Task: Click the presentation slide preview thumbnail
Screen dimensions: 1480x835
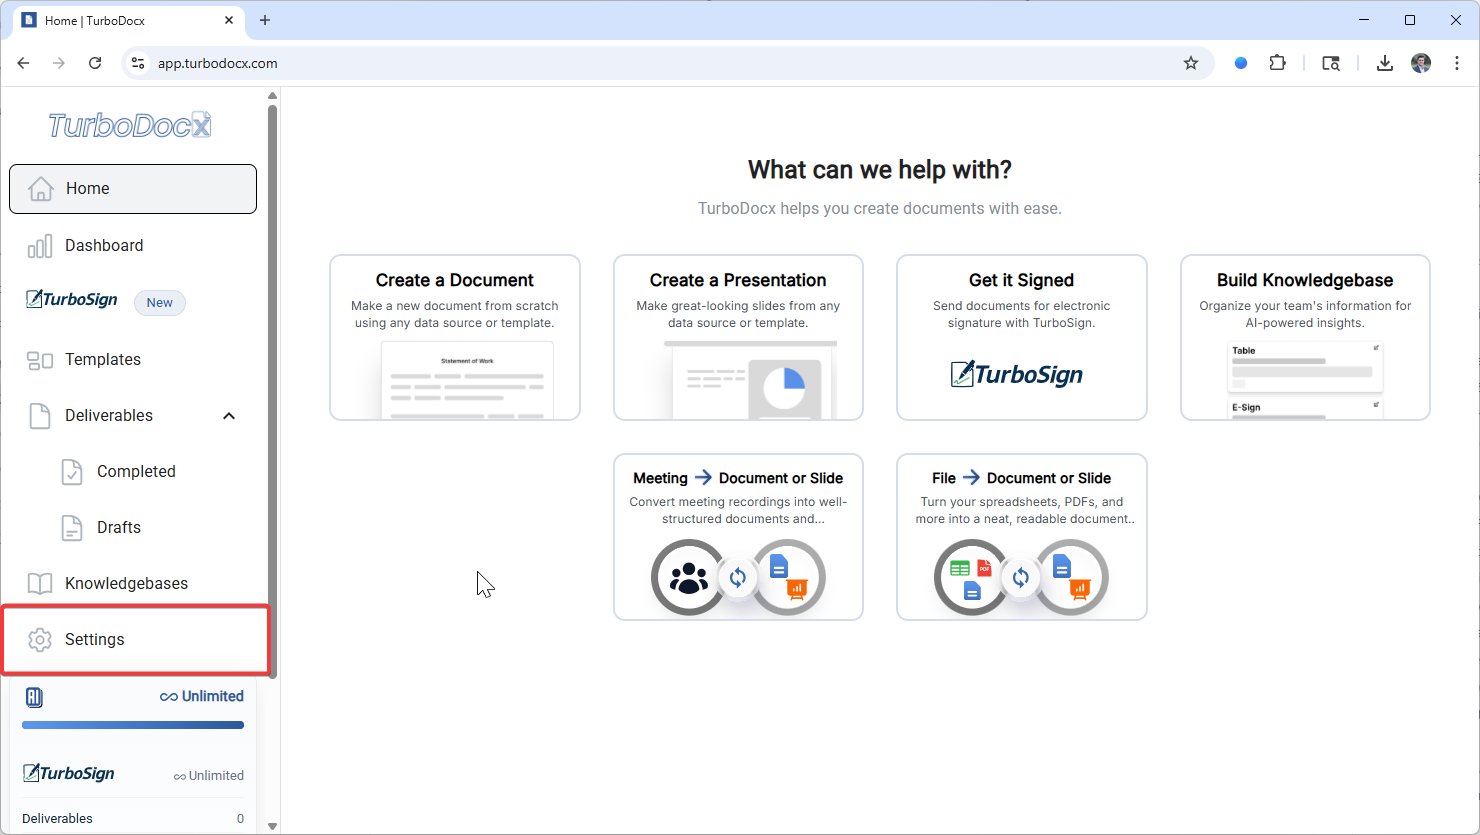Action: pyautogui.click(x=750, y=380)
